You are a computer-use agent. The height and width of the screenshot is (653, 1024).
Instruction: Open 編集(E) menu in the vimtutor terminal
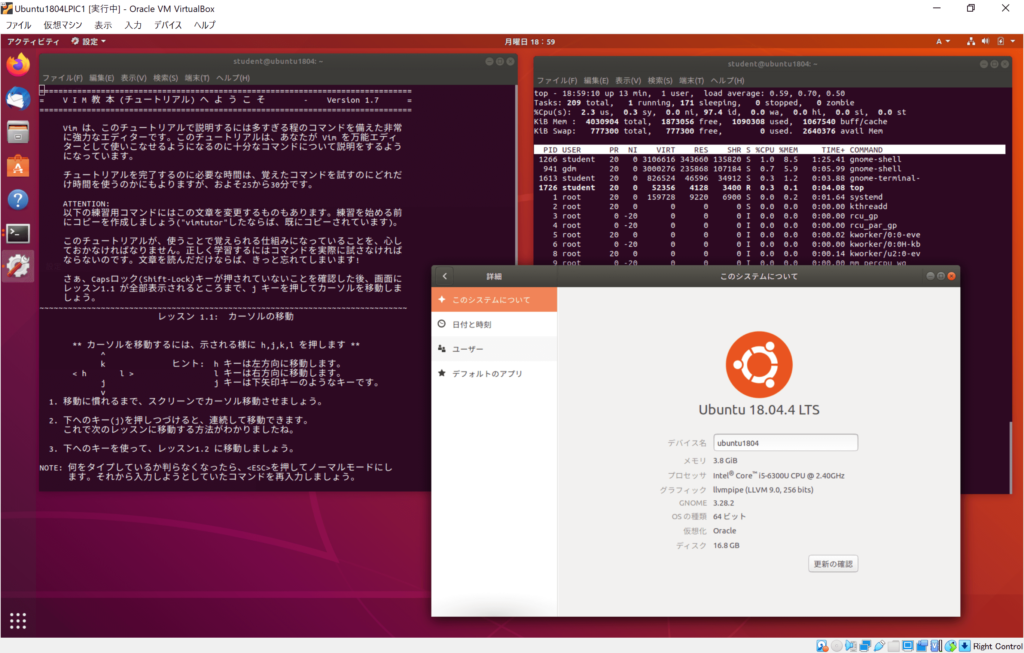pyautogui.click(x=101, y=78)
